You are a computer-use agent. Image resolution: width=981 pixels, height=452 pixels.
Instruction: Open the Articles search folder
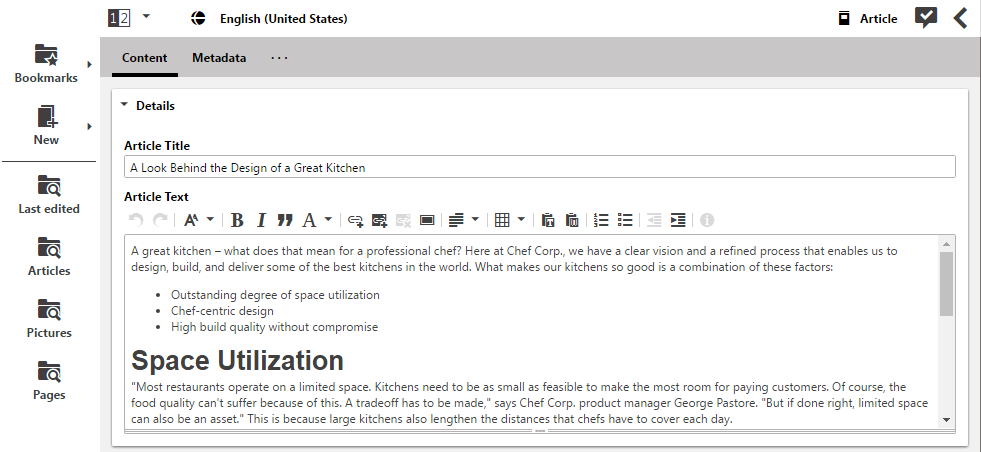click(x=49, y=257)
